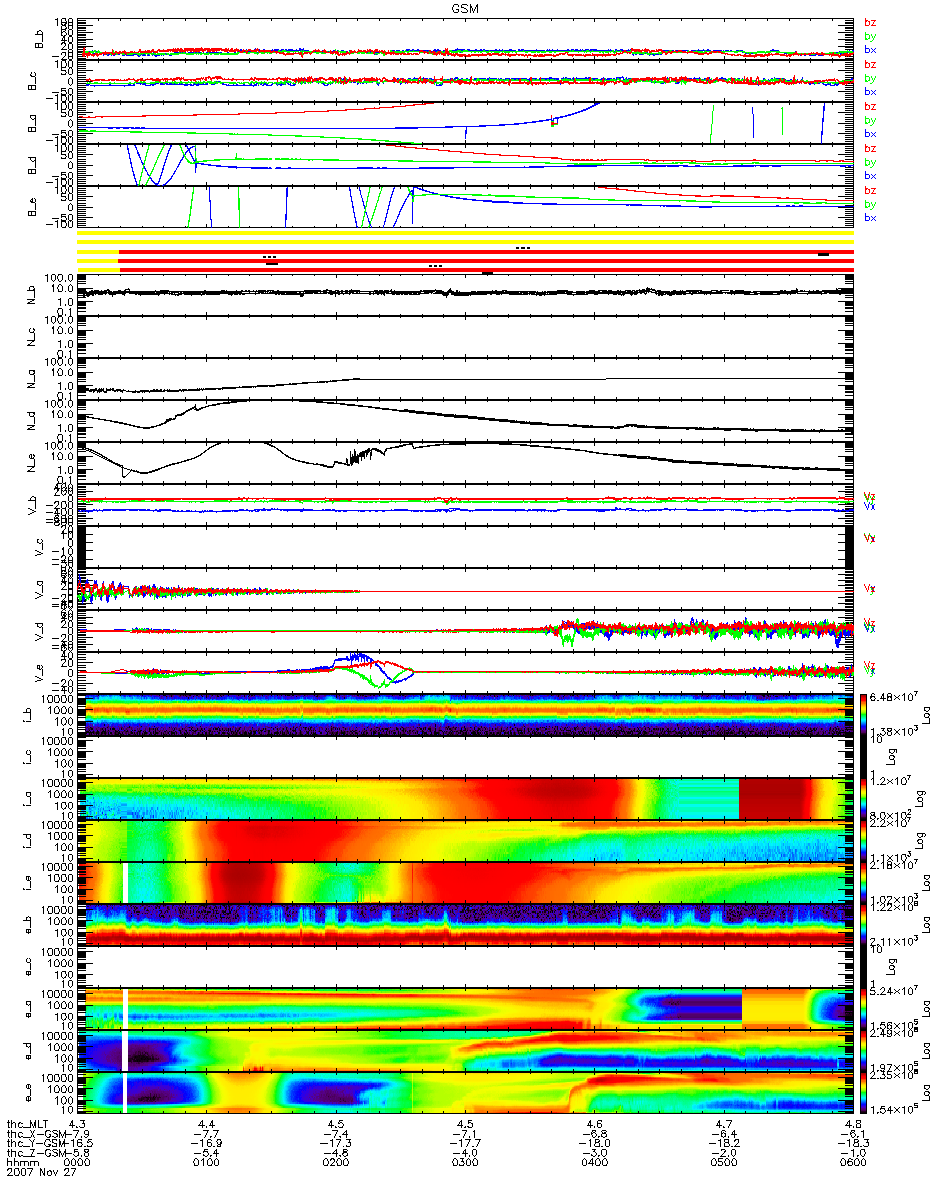Click the GSM title above the plots
The width and height of the screenshot is (930, 1200).
(x=464, y=7)
